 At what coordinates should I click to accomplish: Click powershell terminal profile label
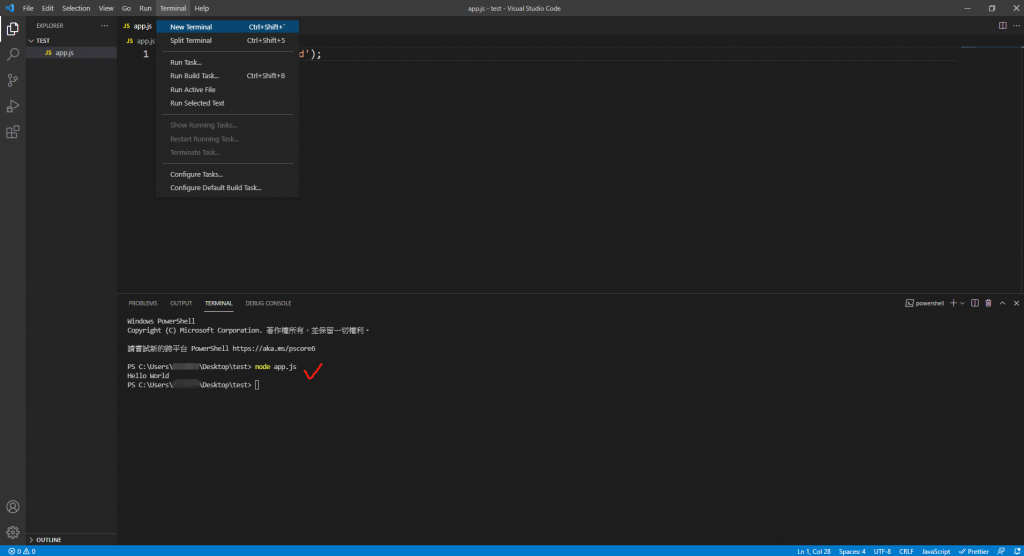(924, 303)
